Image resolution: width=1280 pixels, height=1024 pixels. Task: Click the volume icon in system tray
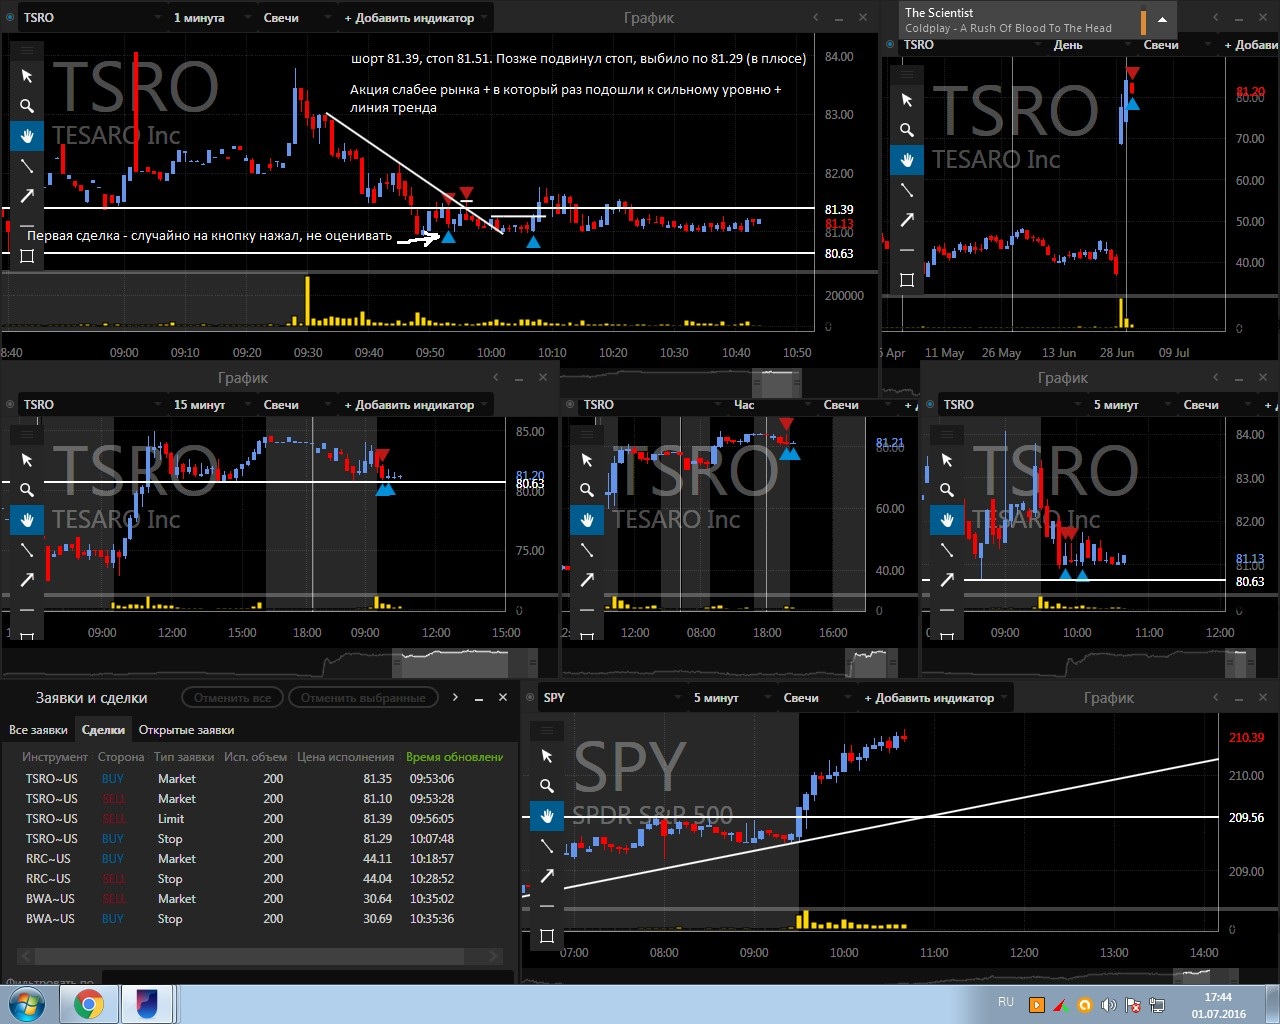pyautogui.click(x=1108, y=1004)
